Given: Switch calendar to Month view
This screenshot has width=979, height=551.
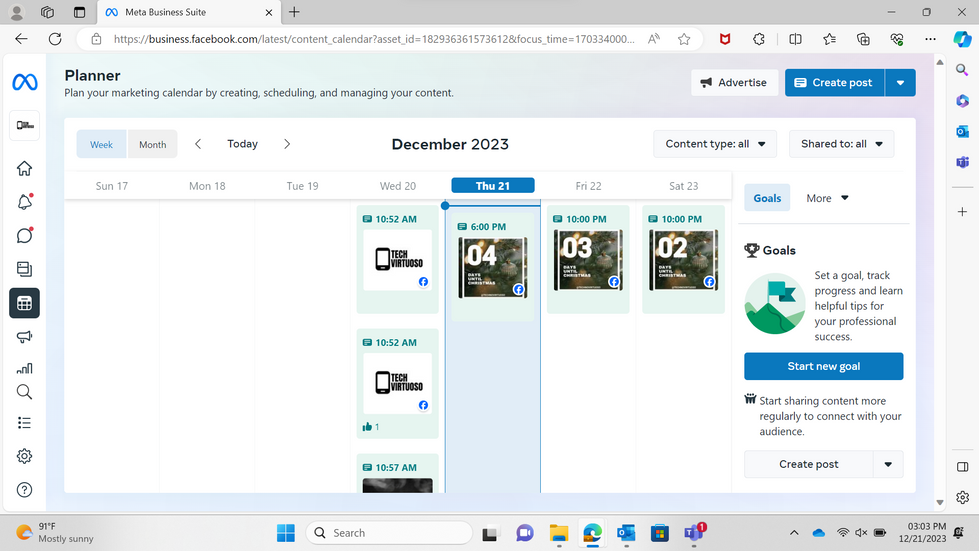Looking at the screenshot, I should (152, 144).
